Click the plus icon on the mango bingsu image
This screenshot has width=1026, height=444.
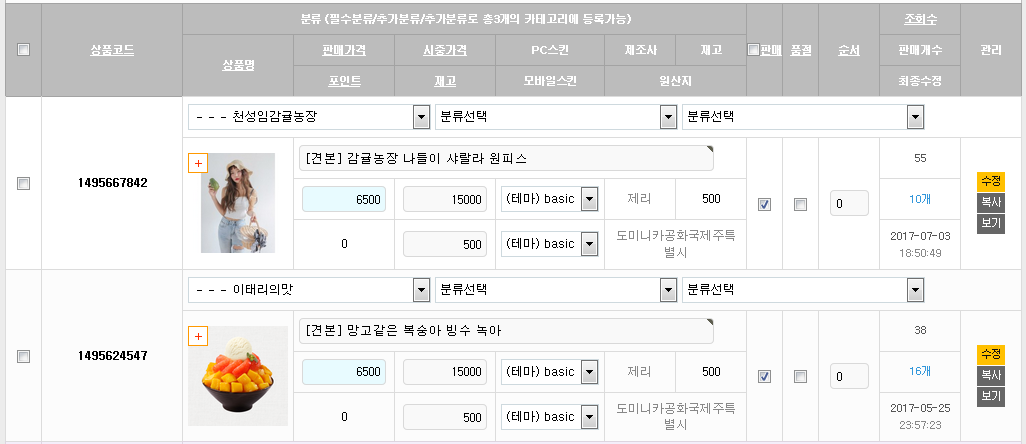point(197,336)
